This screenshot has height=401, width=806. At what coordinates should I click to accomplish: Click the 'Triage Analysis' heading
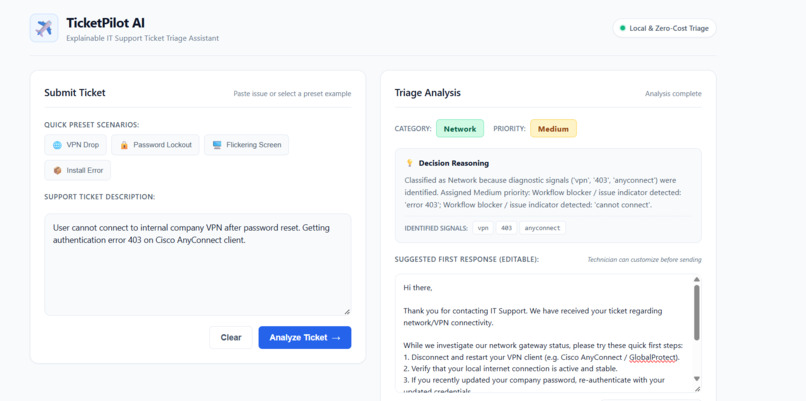pos(428,93)
